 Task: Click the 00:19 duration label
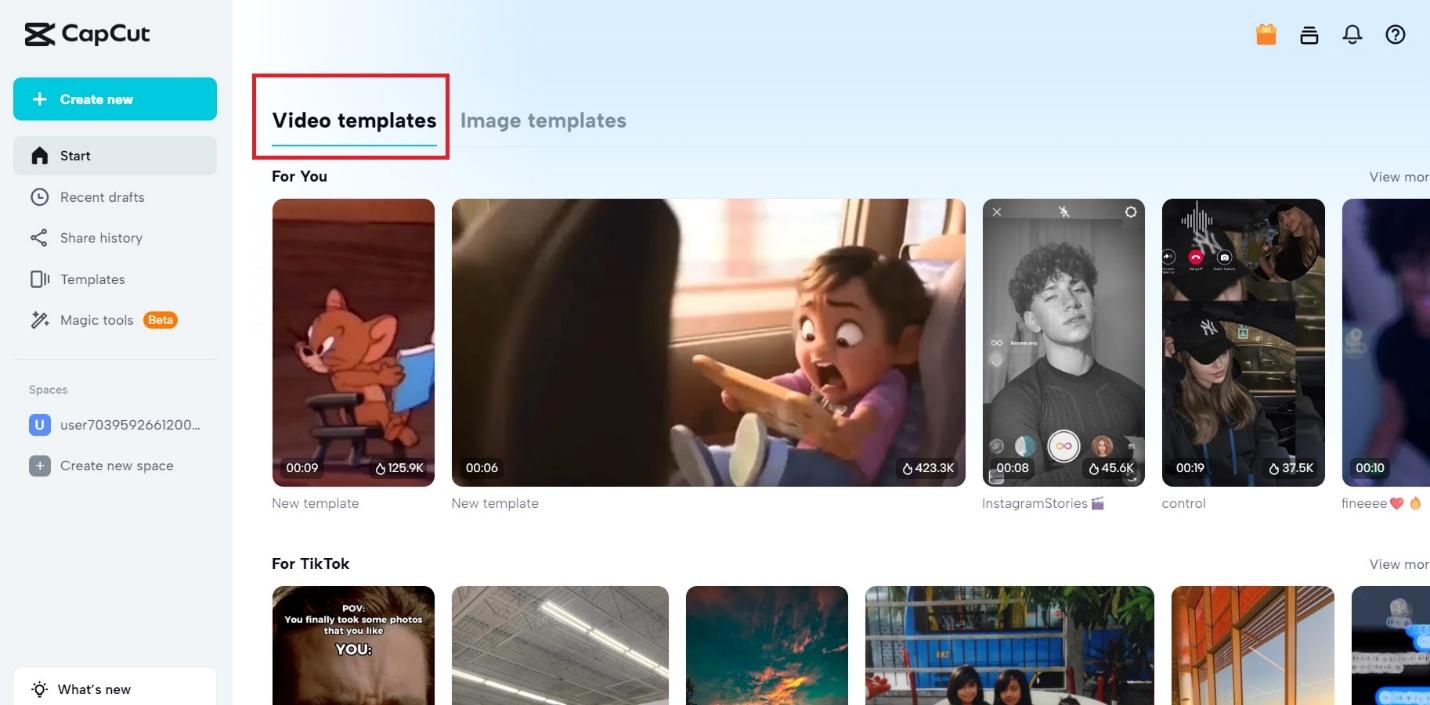[x=1190, y=467]
